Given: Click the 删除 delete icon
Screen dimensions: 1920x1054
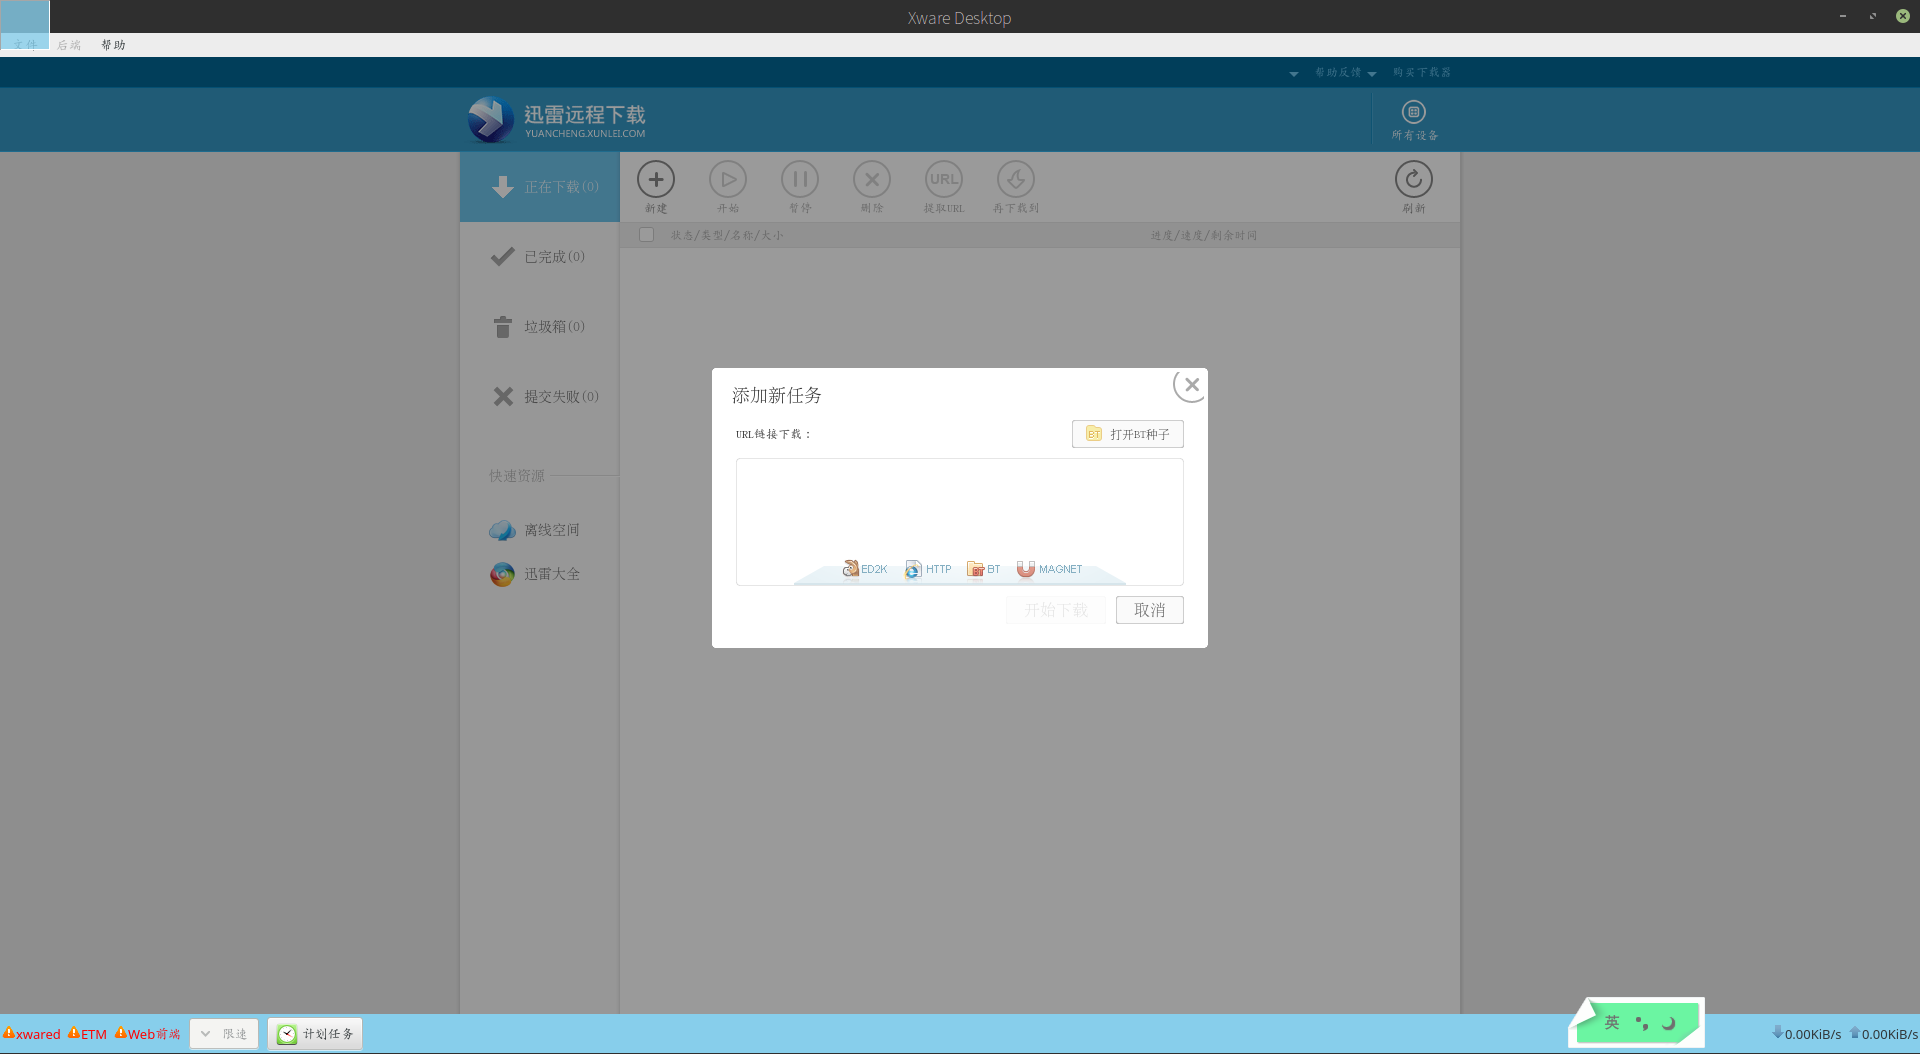Looking at the screenshot, I should coord(872,180).
